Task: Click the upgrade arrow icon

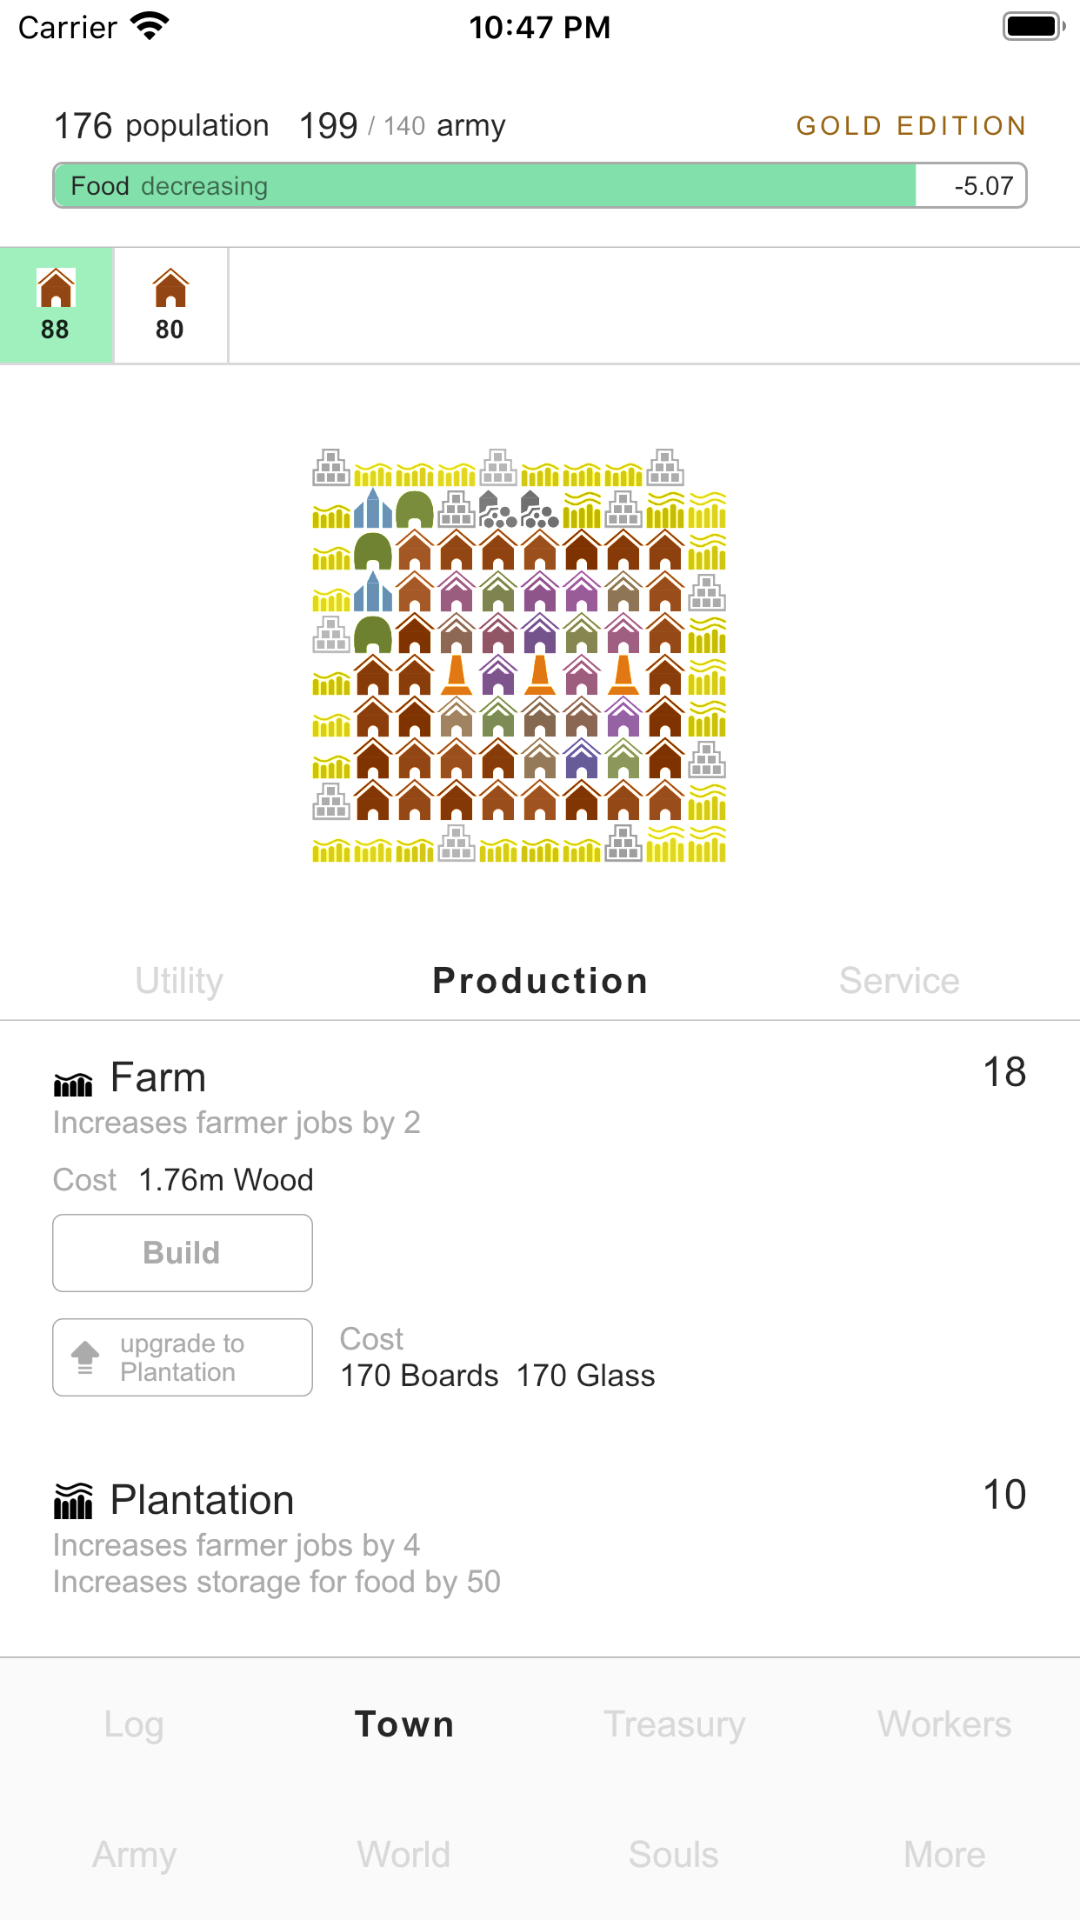Action: tap(86, 1357)
